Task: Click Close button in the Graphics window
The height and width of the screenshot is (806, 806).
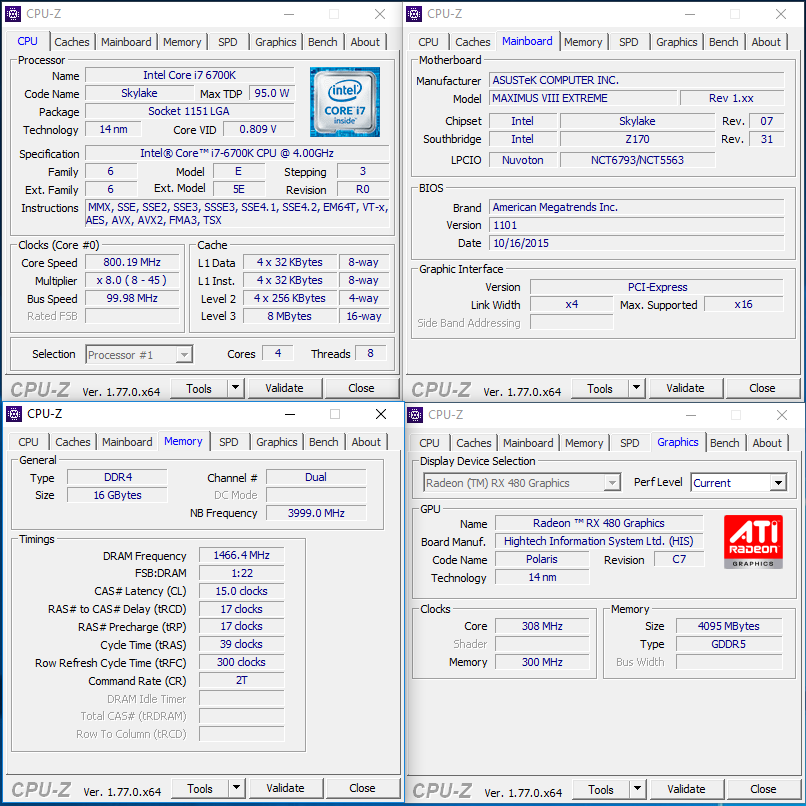Action: click(x=763, y=789)
